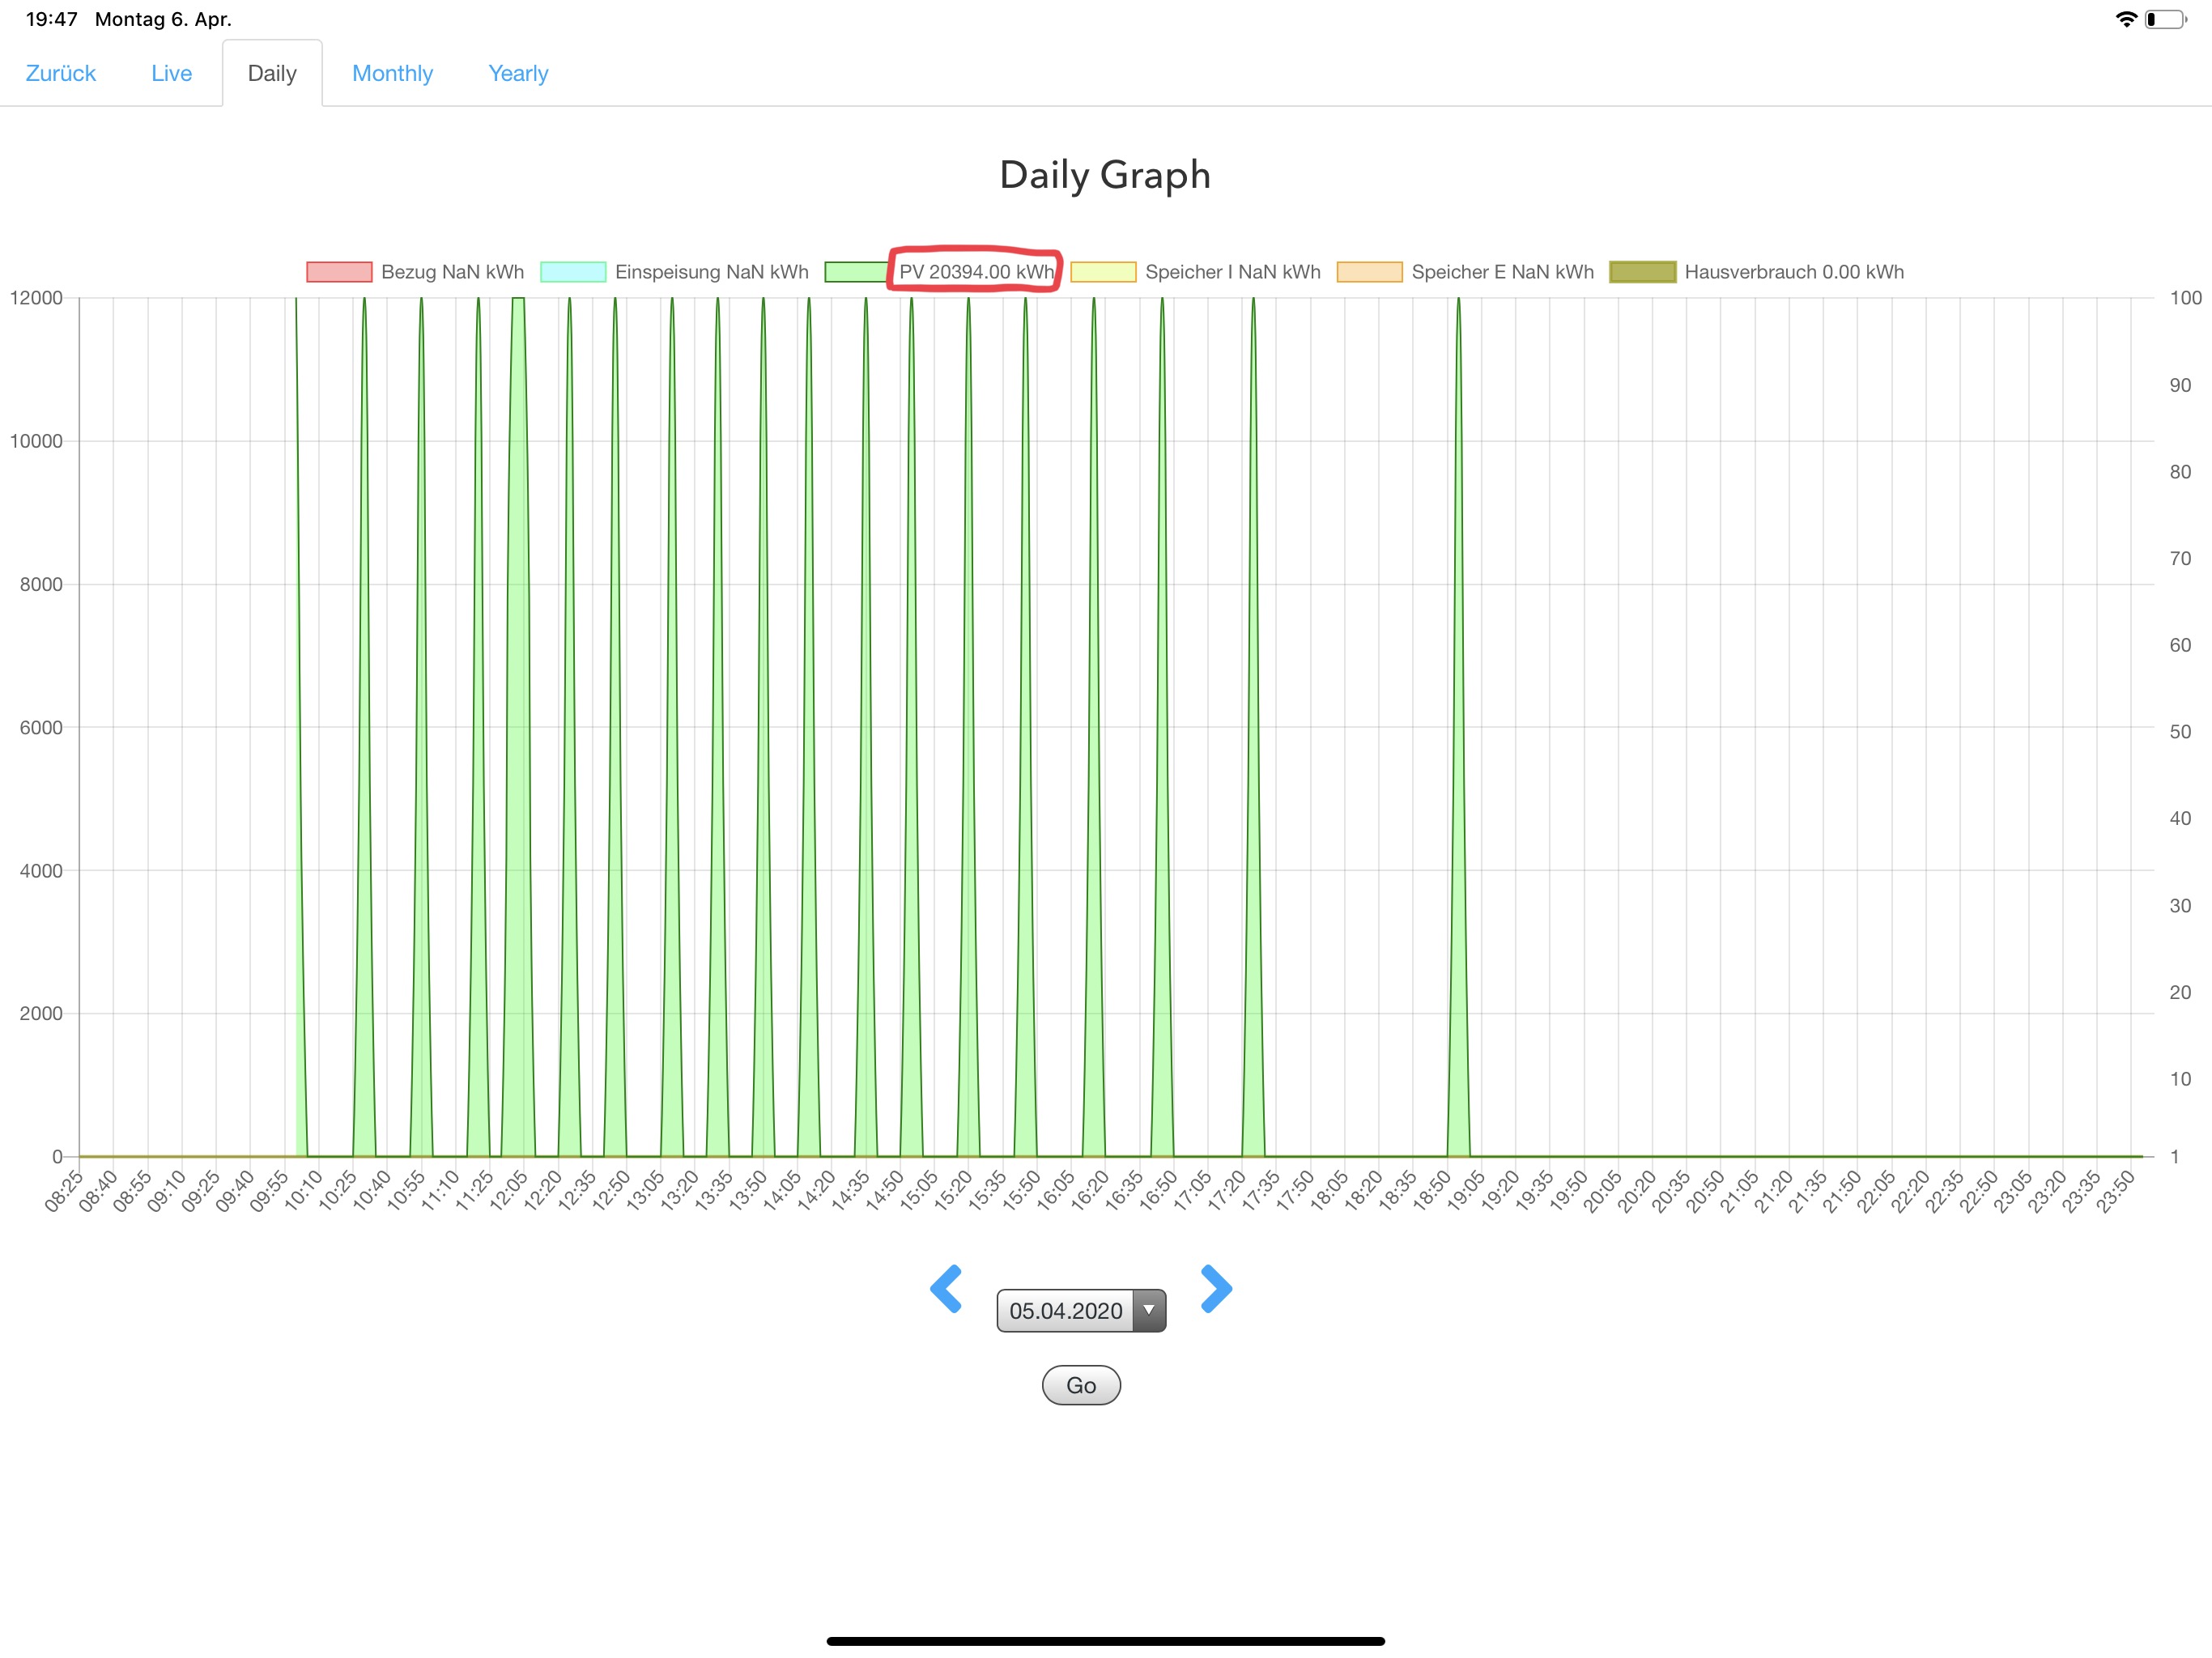Image resolution: width=2212 pixels, height=1658 pixels.
Task: Open the date dropdown arrow
Action: tap(1149, 1310)
